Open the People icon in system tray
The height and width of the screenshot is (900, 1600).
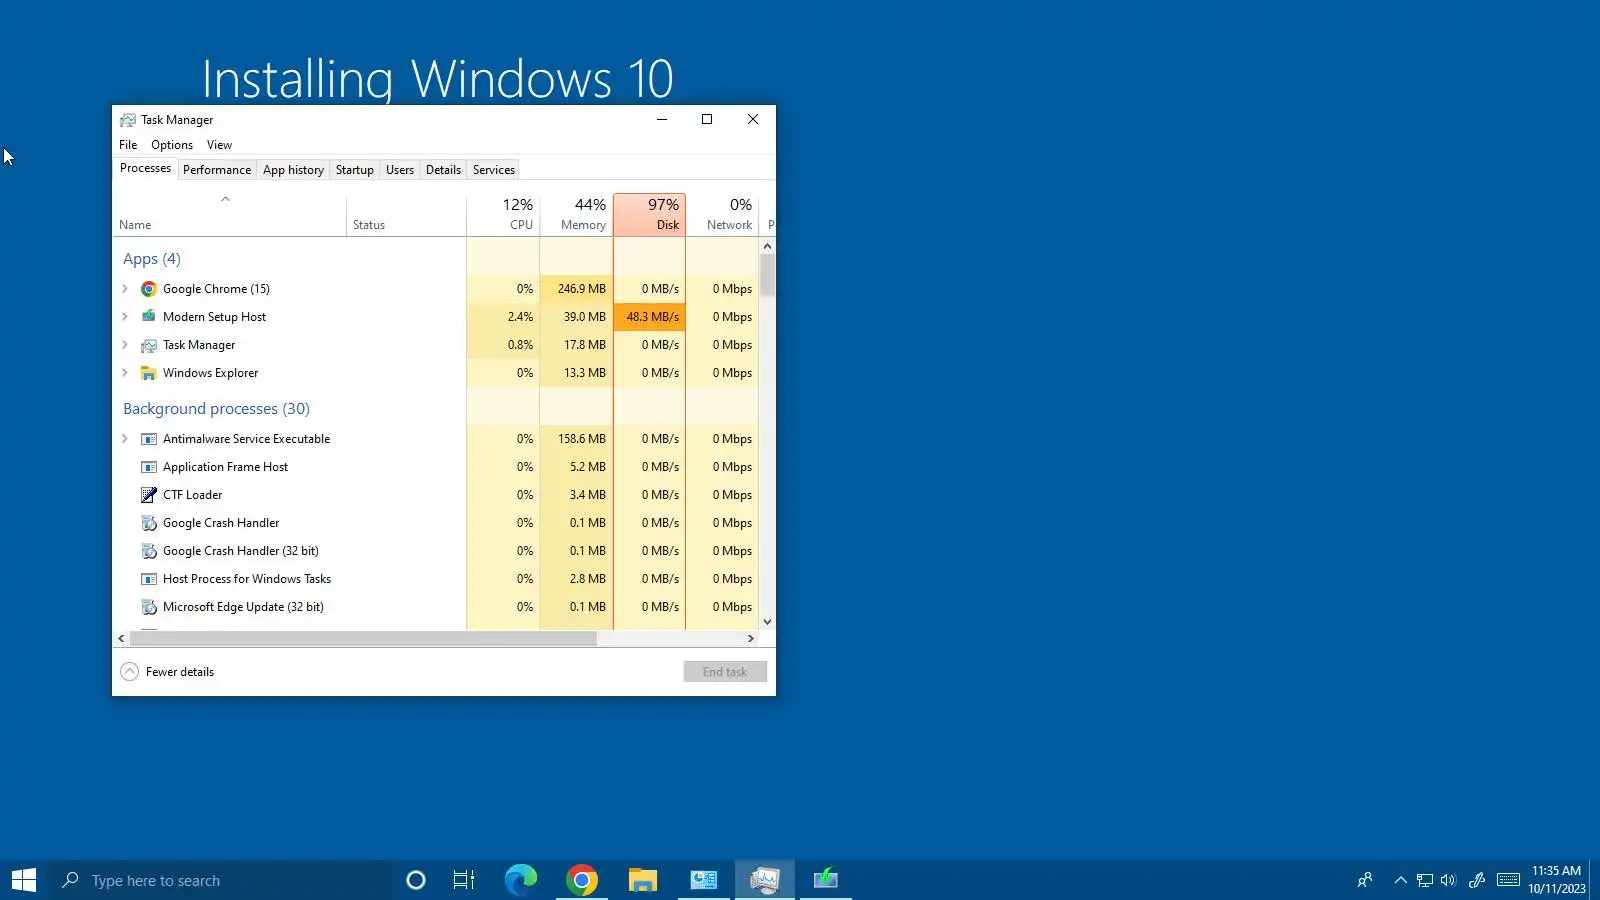[1365, 880]
